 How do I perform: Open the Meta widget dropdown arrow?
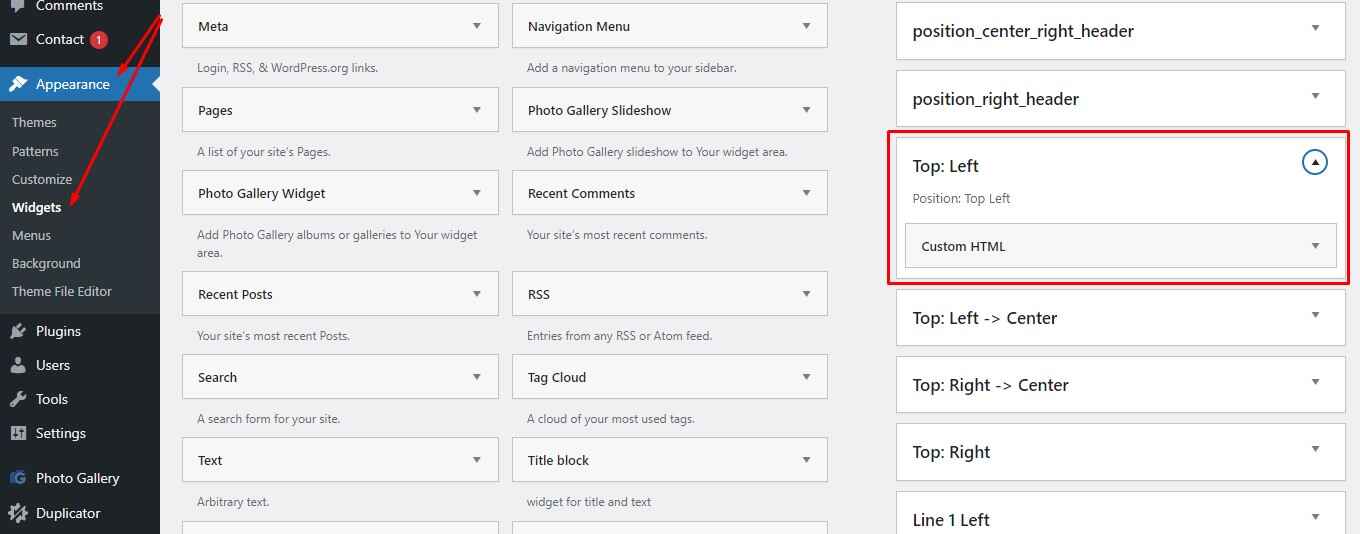point(477,26)
